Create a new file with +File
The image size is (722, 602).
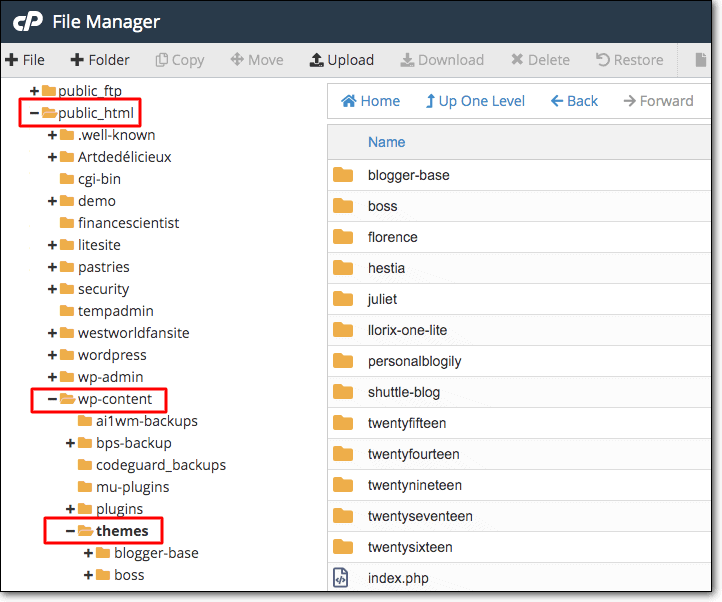point(25,60)
